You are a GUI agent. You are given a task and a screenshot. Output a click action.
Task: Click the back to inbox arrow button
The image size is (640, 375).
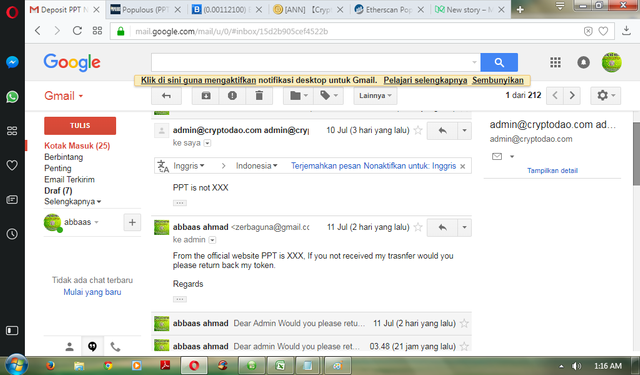[x=166, y=96]
